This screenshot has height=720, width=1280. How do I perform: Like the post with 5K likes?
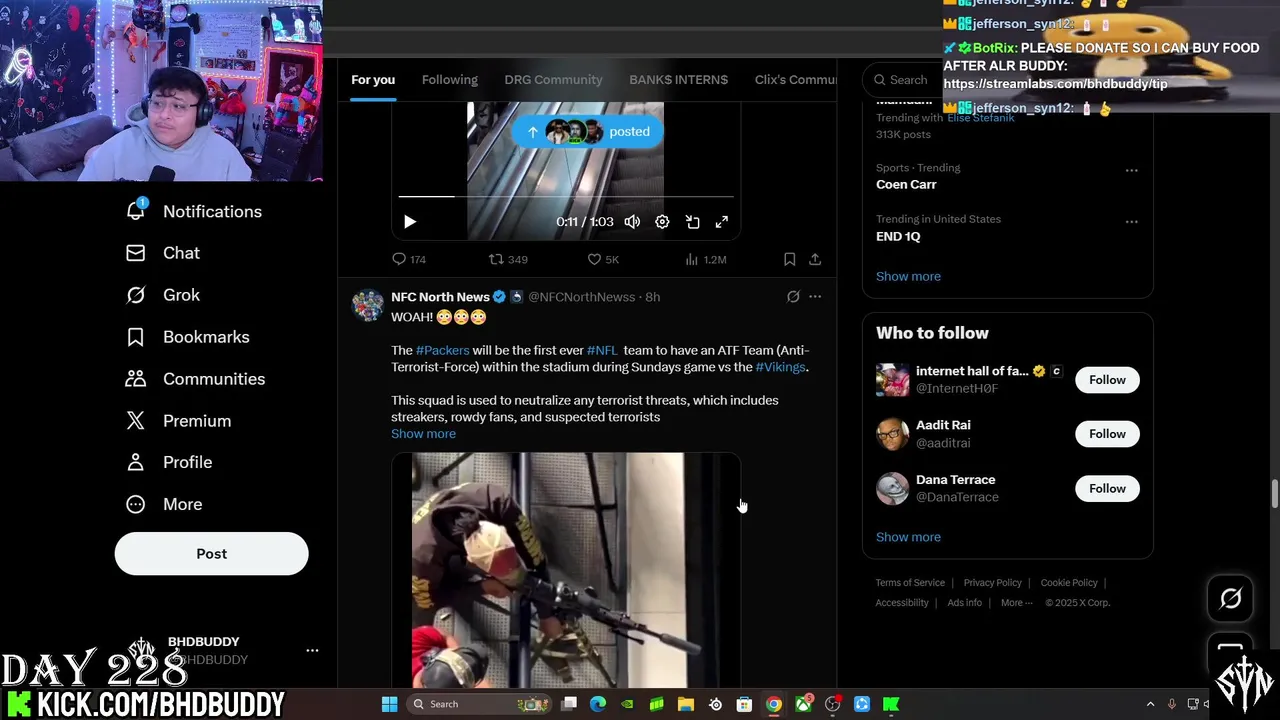(x=603, y=259)
